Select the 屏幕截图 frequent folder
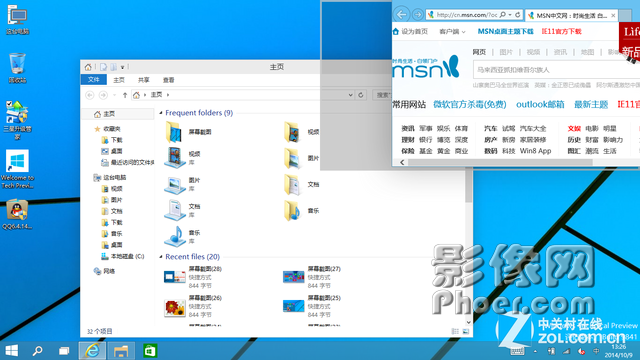 pos(189,132)
